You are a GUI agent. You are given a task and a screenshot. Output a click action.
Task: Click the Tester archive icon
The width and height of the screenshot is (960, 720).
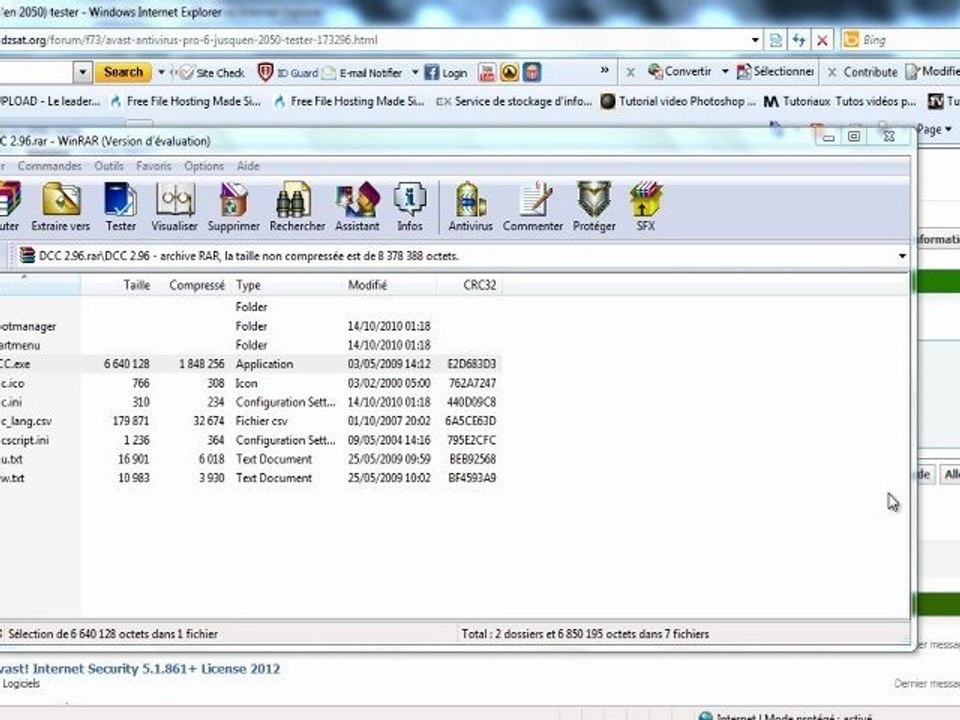[x=121, y=206]
